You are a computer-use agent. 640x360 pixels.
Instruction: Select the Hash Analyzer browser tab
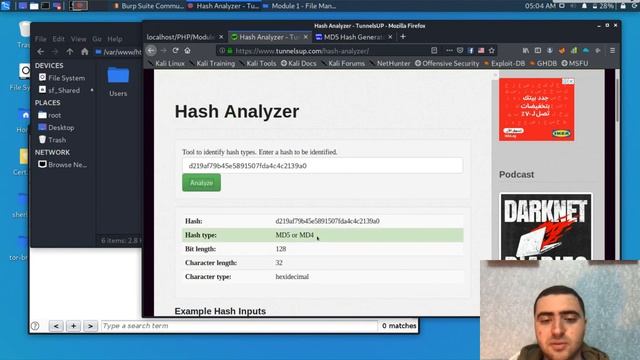[x=269, y=37]
